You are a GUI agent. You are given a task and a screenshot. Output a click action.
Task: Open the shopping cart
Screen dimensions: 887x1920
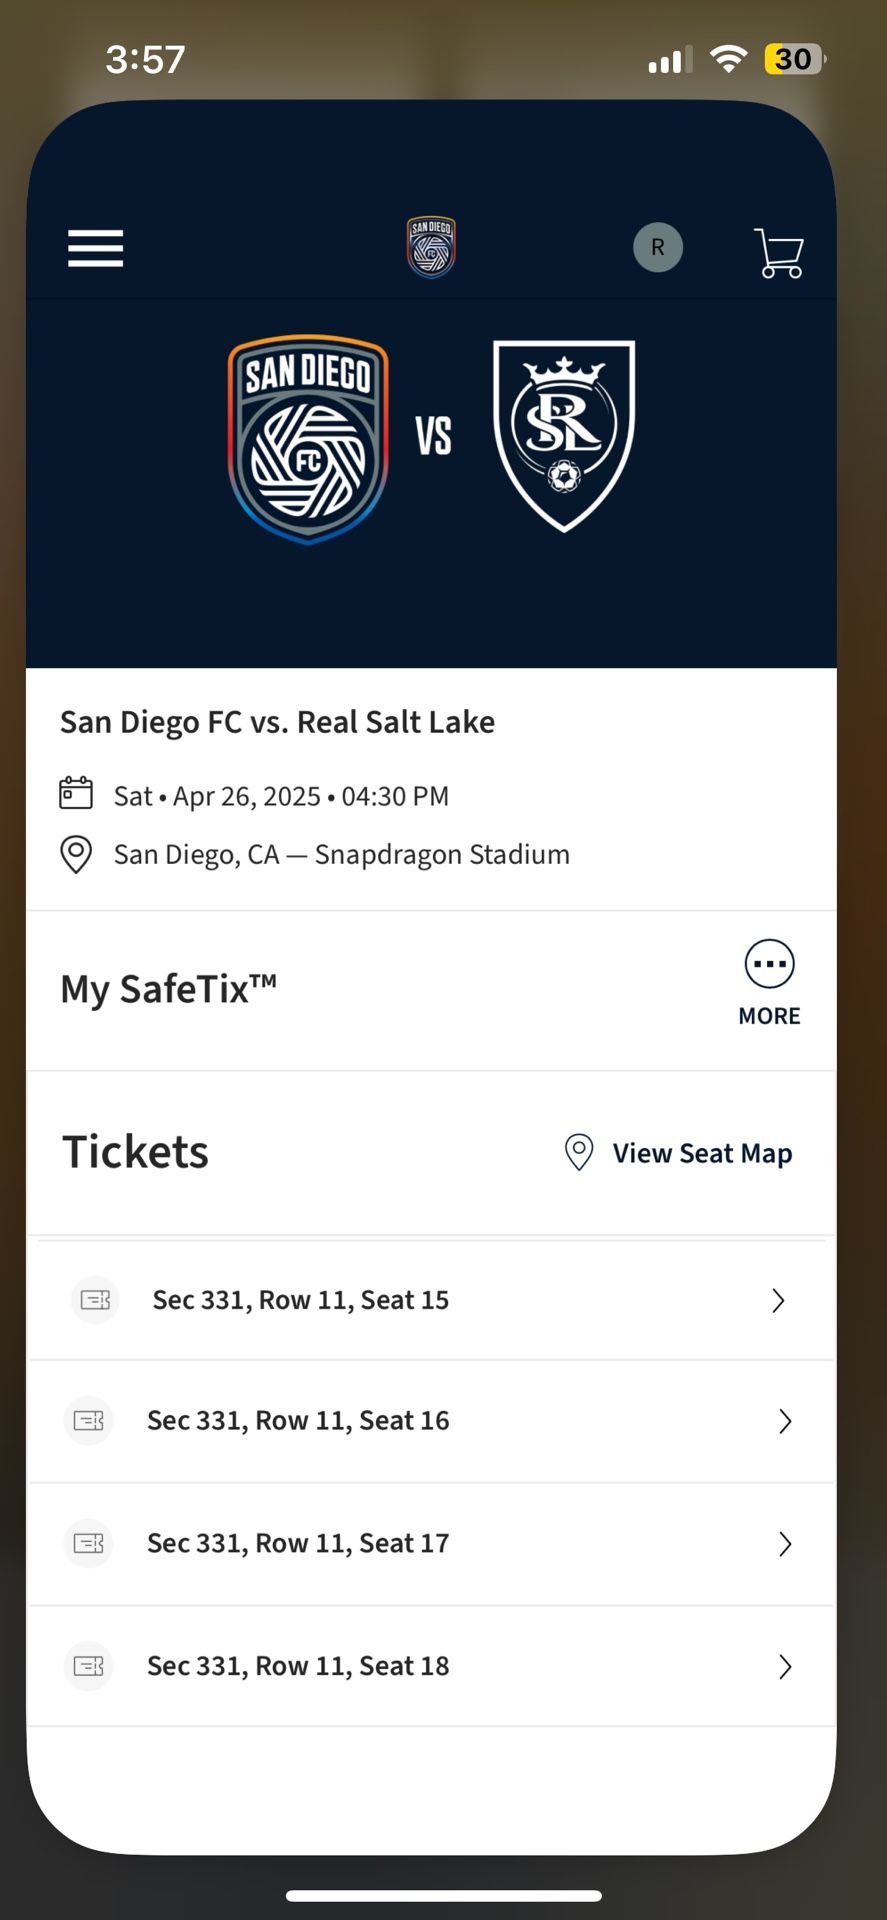[x=779, y=252]
